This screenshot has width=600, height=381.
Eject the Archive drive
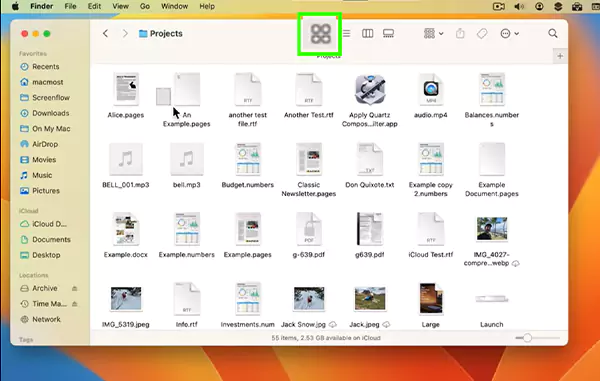pos(75,288)
